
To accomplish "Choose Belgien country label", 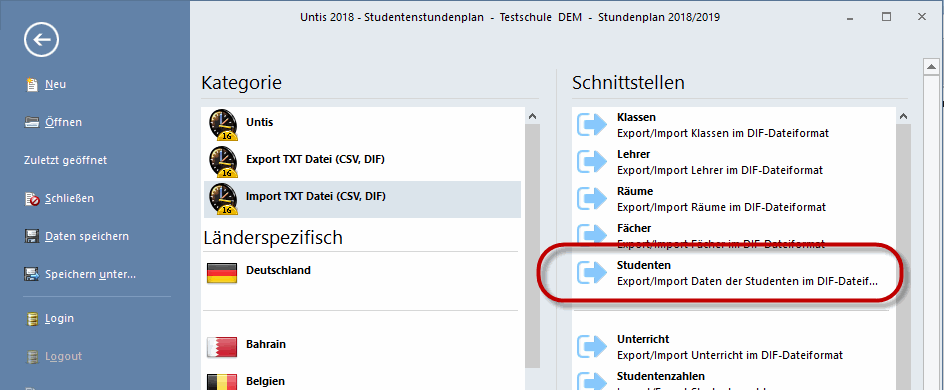I will click(x=266, y=382).
